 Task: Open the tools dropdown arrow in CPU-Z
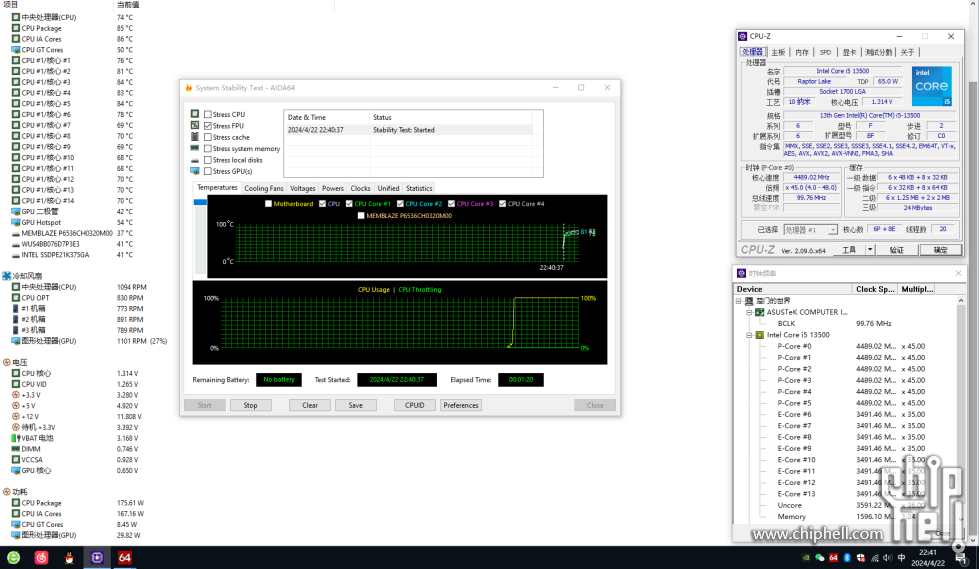(x=869, y=250)
